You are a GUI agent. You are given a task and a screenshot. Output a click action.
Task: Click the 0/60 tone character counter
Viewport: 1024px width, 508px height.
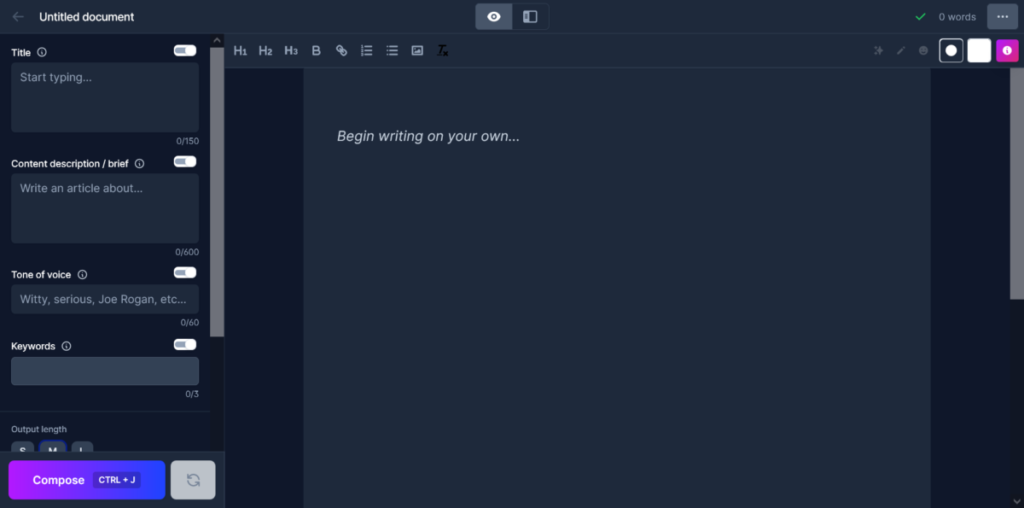tap(189, 323)
